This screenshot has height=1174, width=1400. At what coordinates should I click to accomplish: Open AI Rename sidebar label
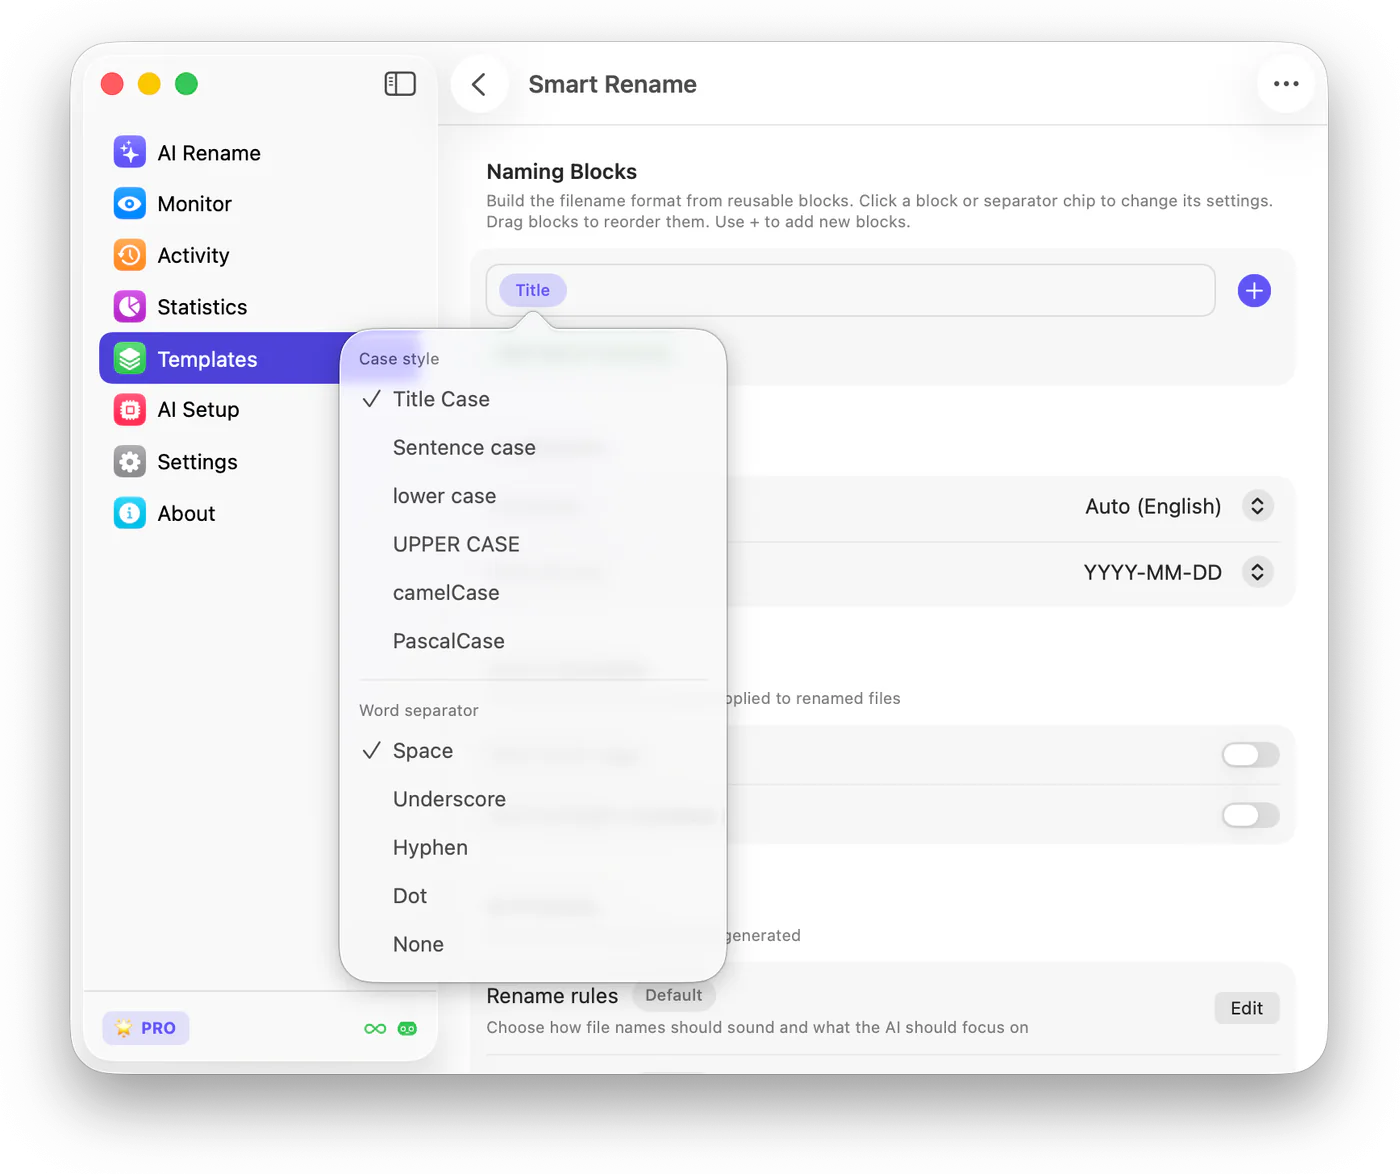209,153
